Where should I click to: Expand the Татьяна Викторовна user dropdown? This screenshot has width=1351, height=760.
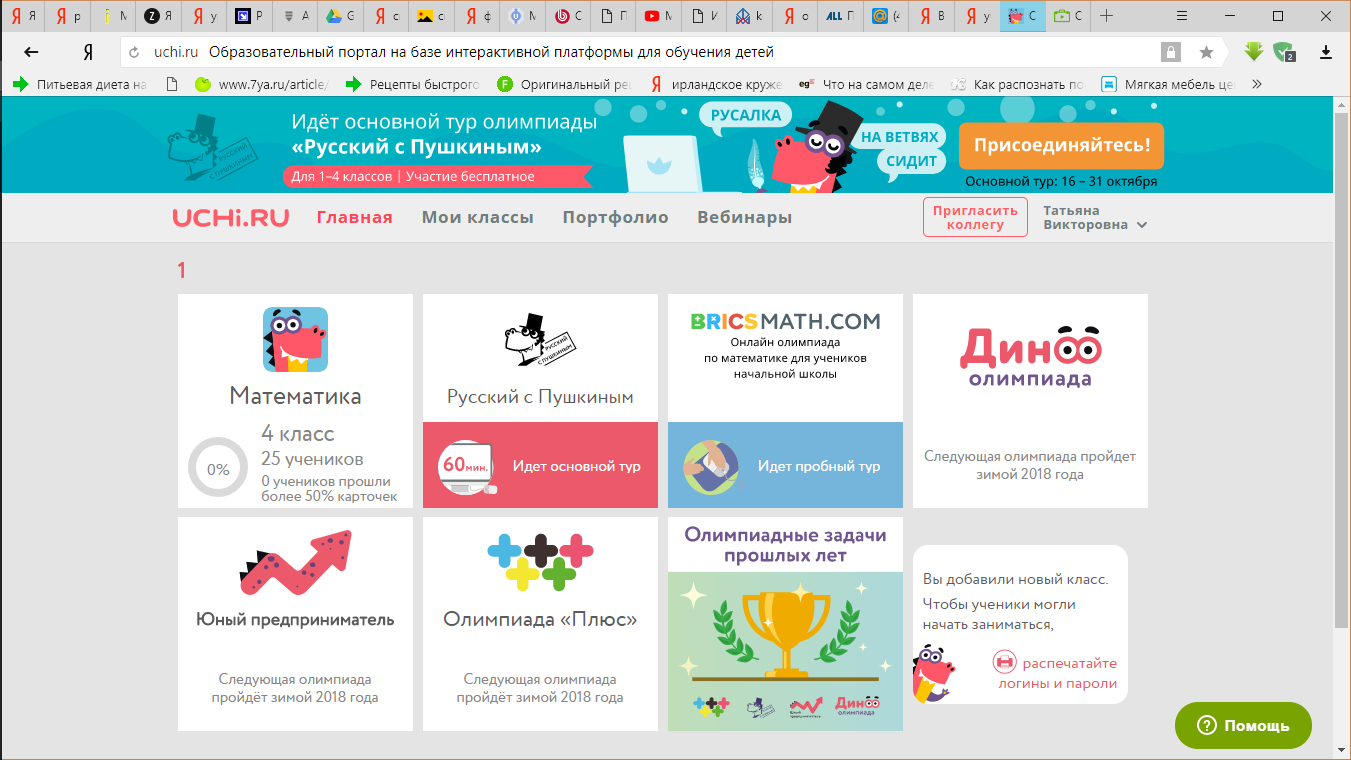tap(1141, 225)
